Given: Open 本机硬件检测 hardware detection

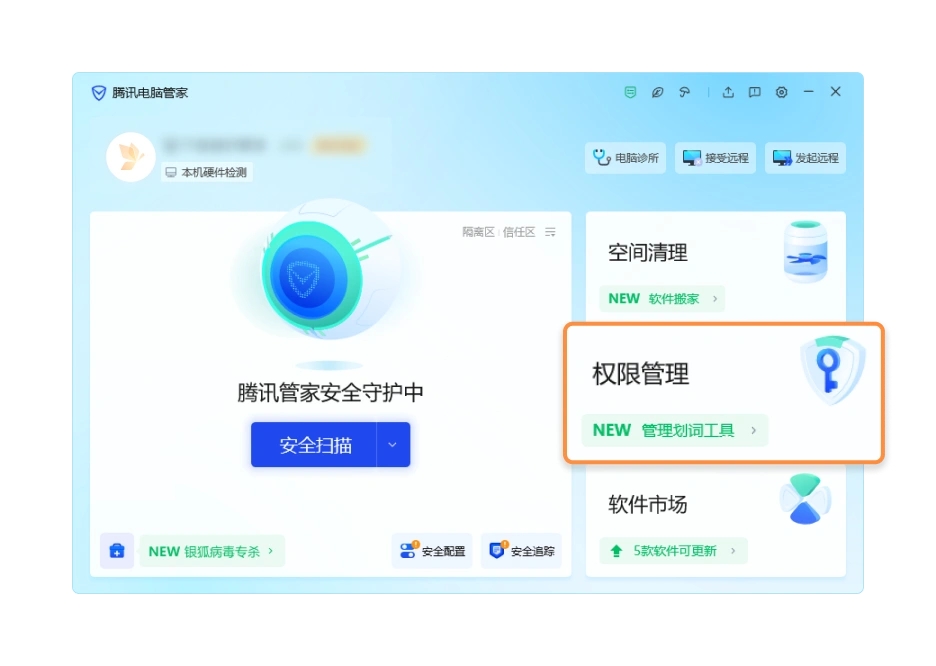Looking at the screenshot, I should tap(207, 172).
